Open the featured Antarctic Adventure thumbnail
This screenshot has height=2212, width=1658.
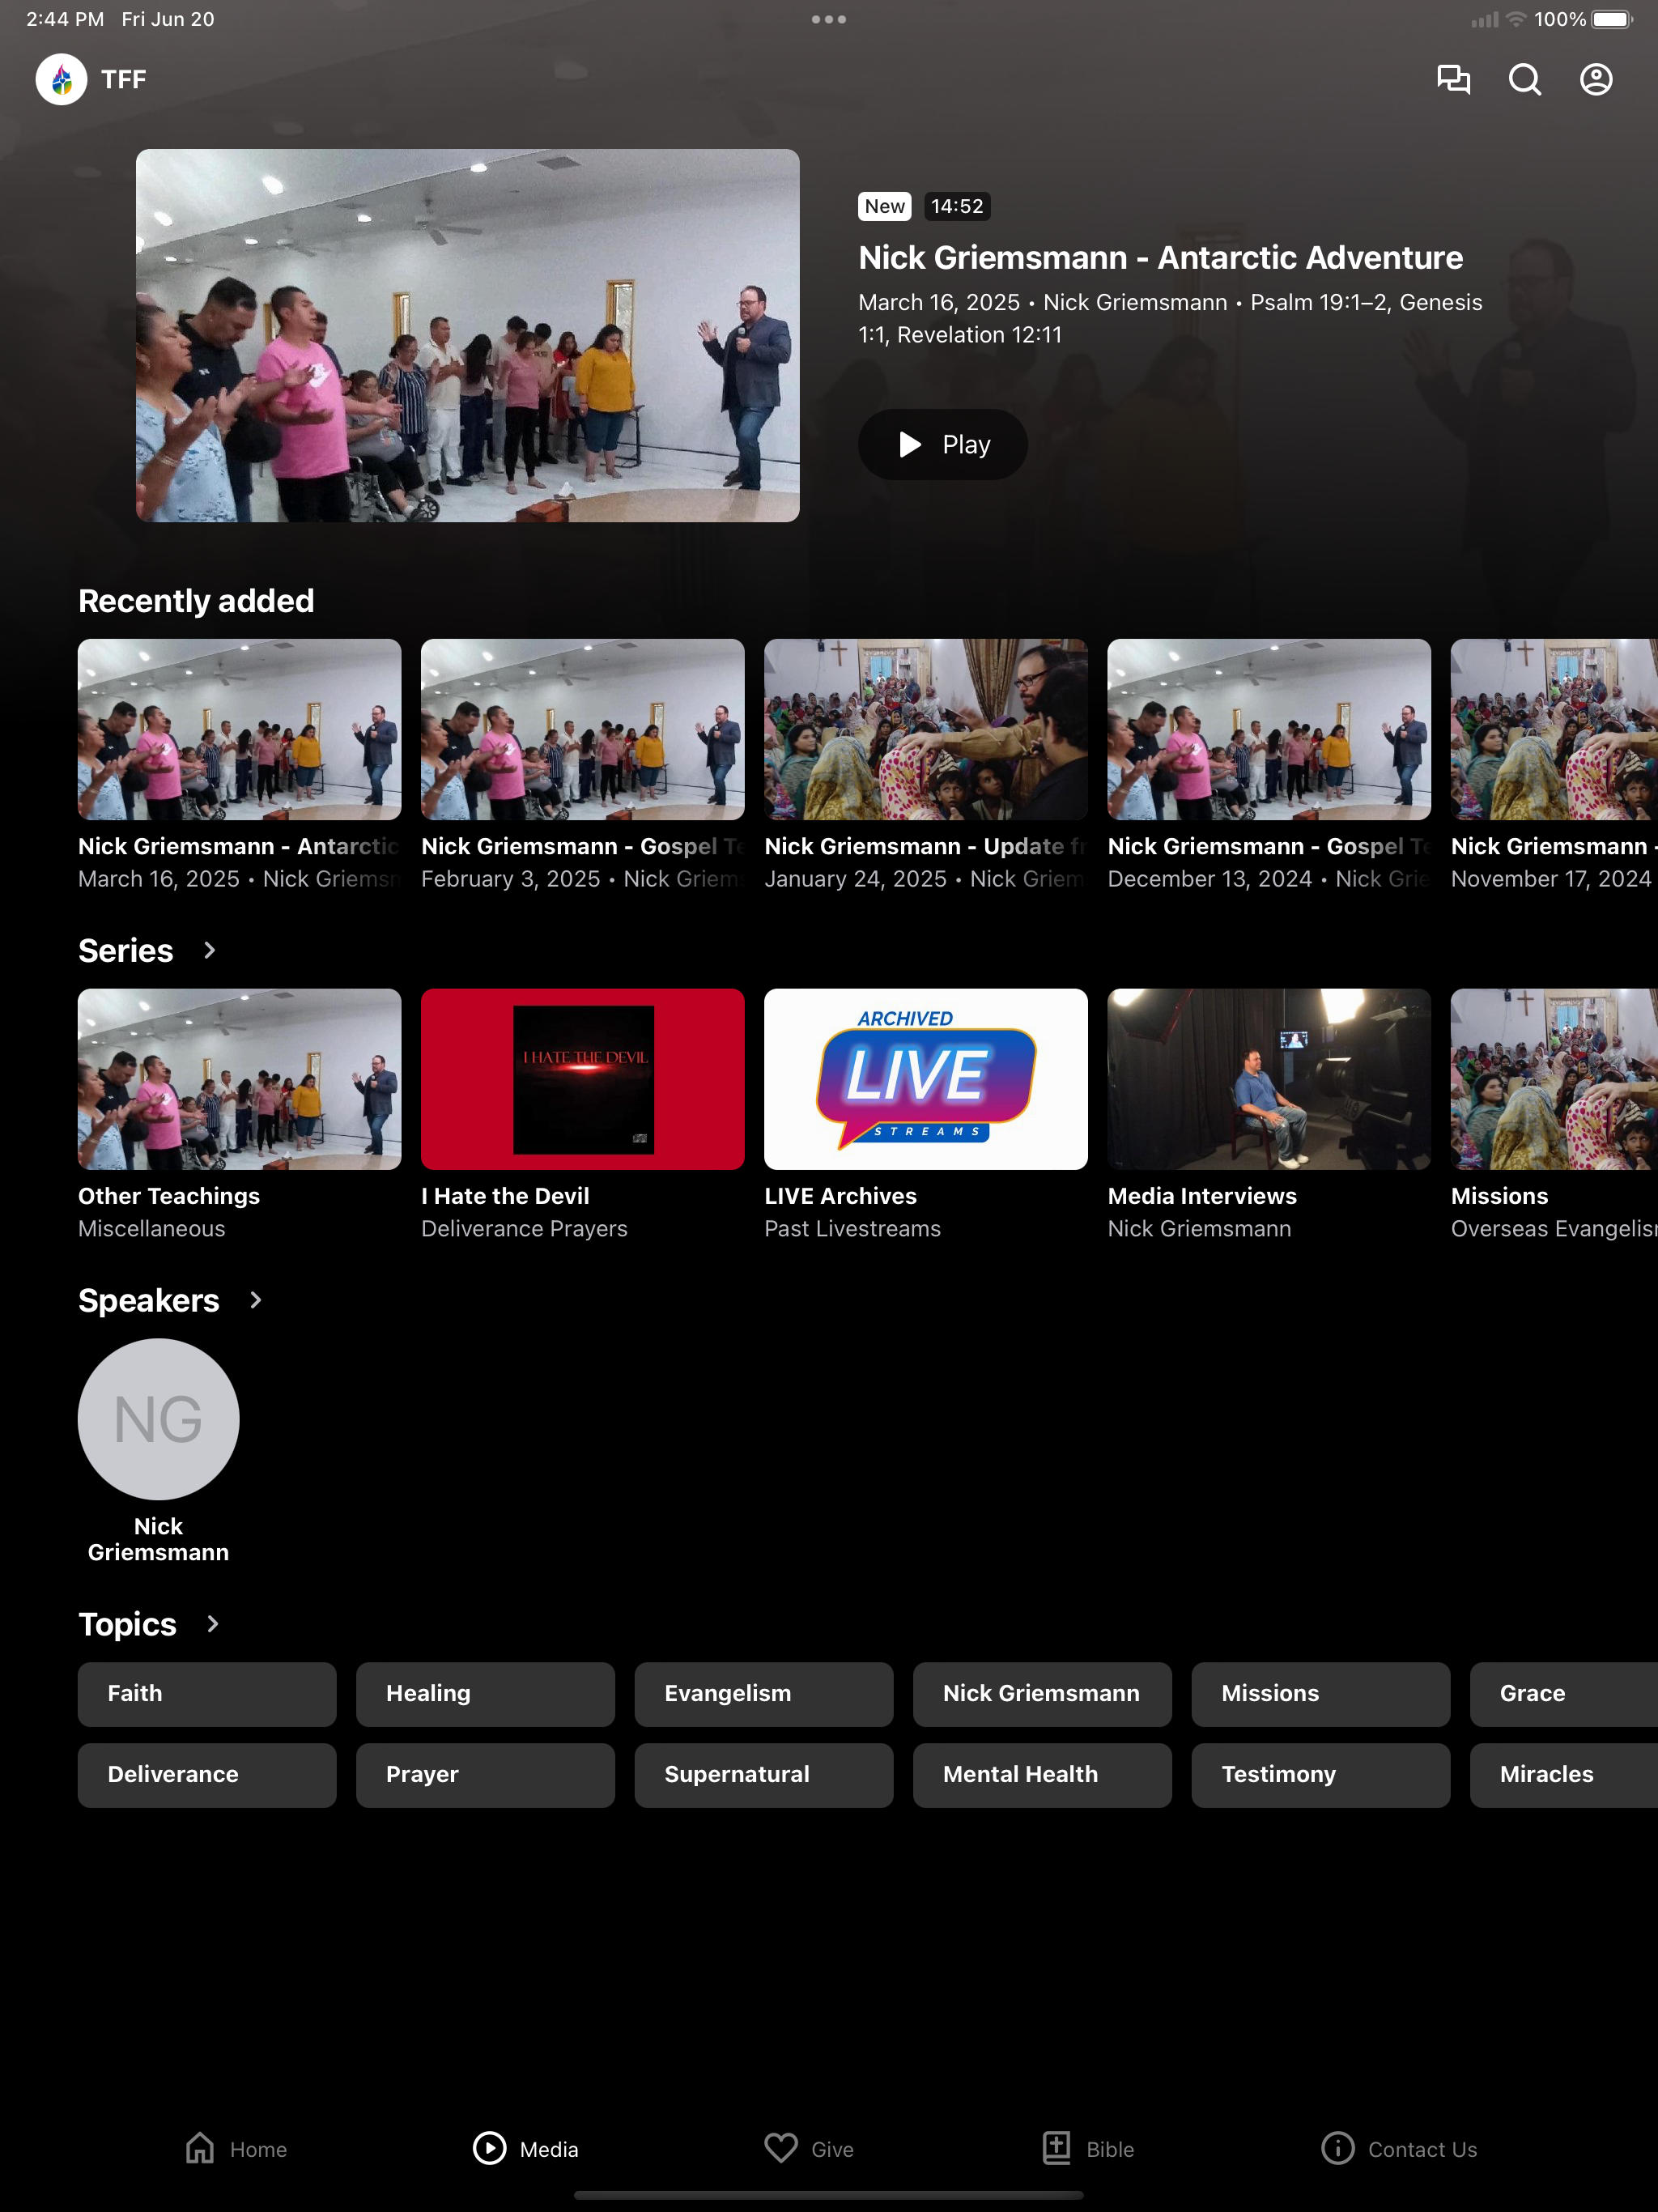[x=468, y=335]
